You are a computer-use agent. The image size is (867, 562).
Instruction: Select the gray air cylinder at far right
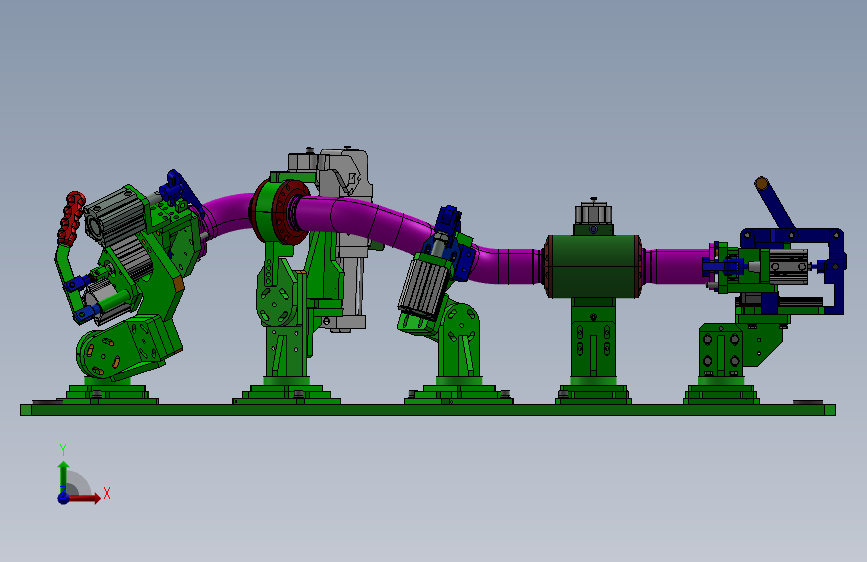(789, 267)
